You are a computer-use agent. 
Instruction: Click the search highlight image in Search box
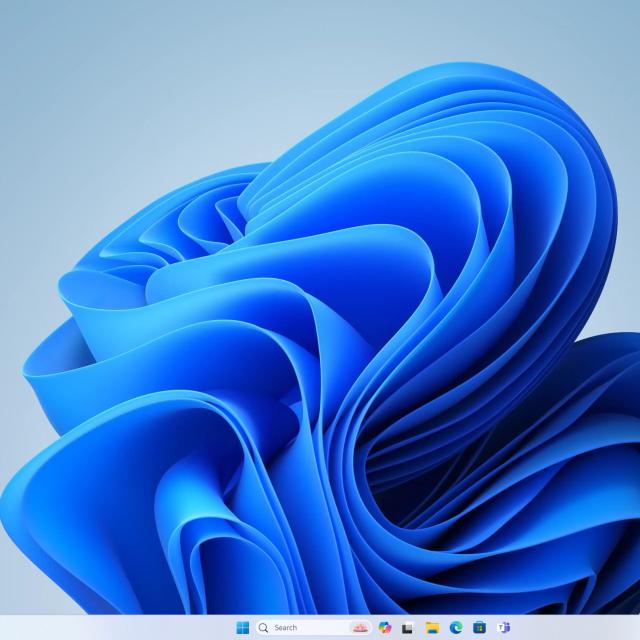pos(359,627)
